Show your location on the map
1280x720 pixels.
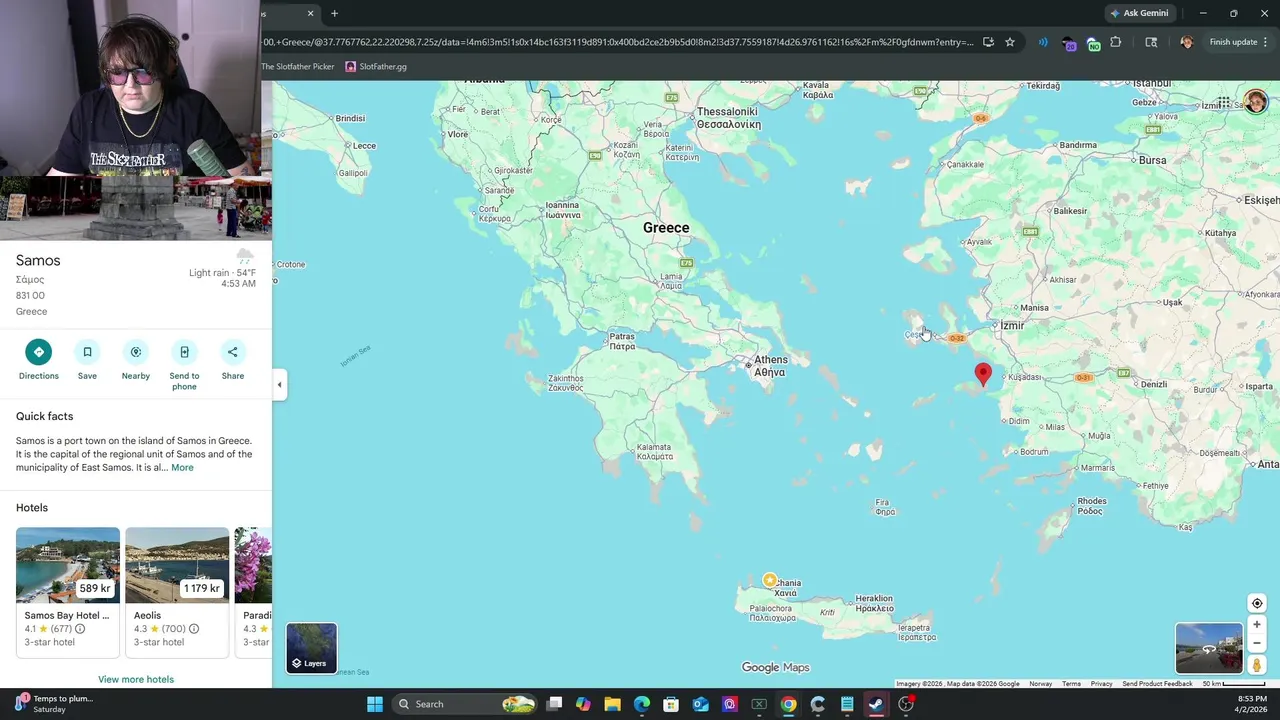click(1257, 603)
